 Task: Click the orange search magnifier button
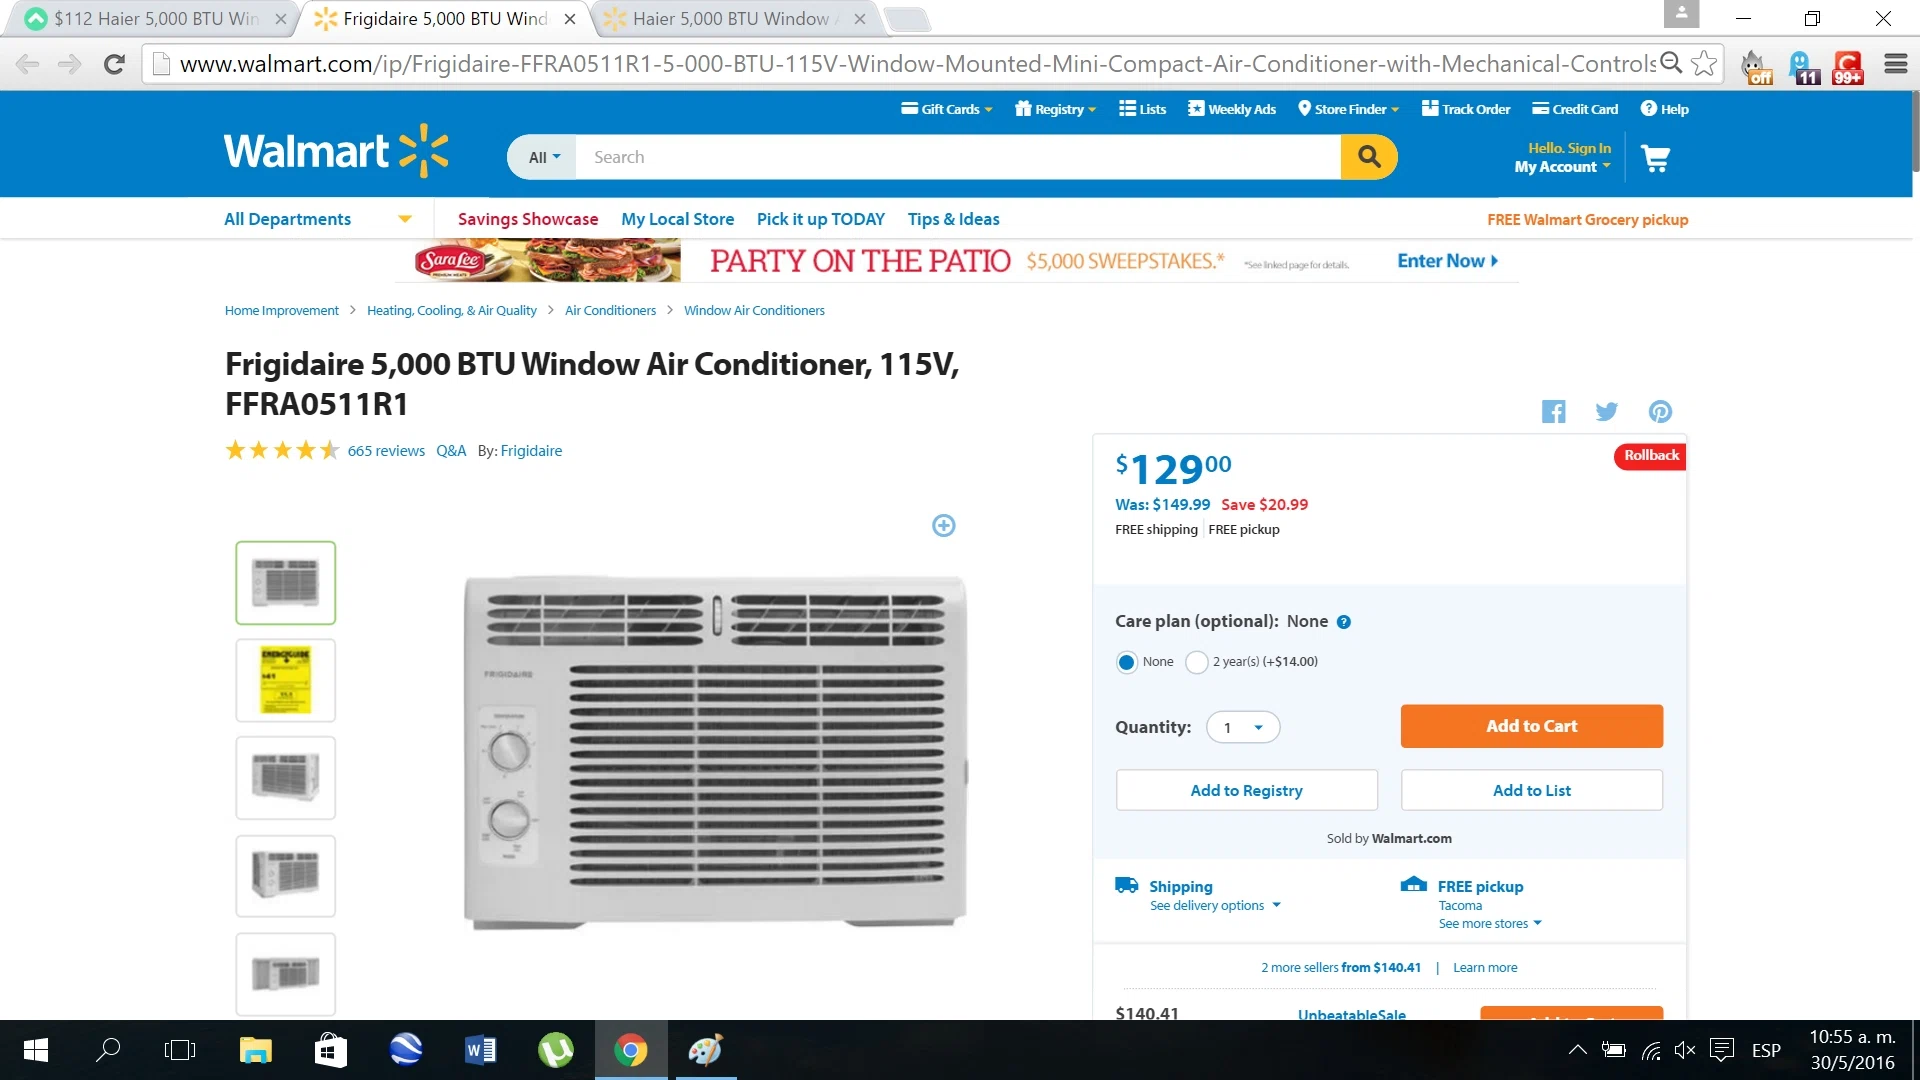(1369, 157)
